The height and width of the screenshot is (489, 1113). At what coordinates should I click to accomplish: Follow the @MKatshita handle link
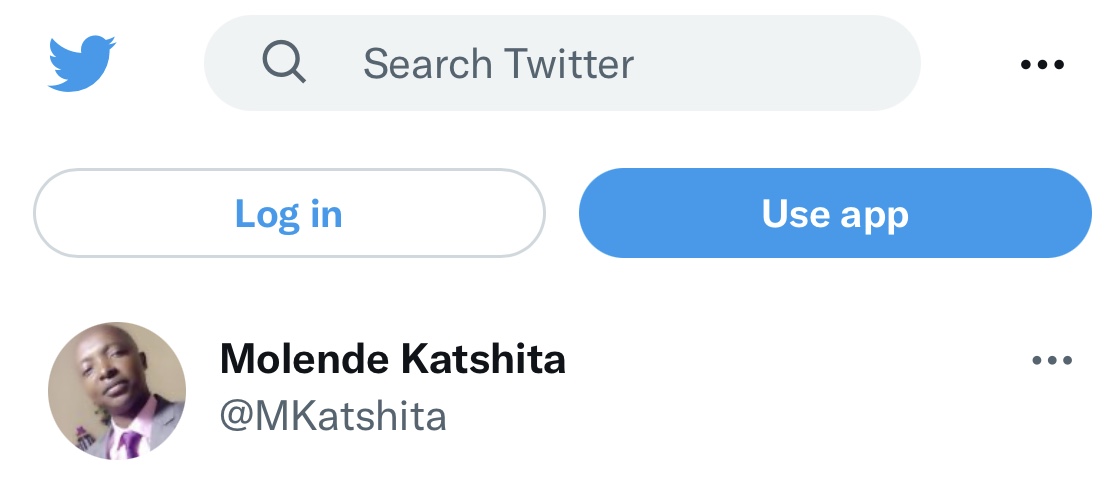click(333, 417)
